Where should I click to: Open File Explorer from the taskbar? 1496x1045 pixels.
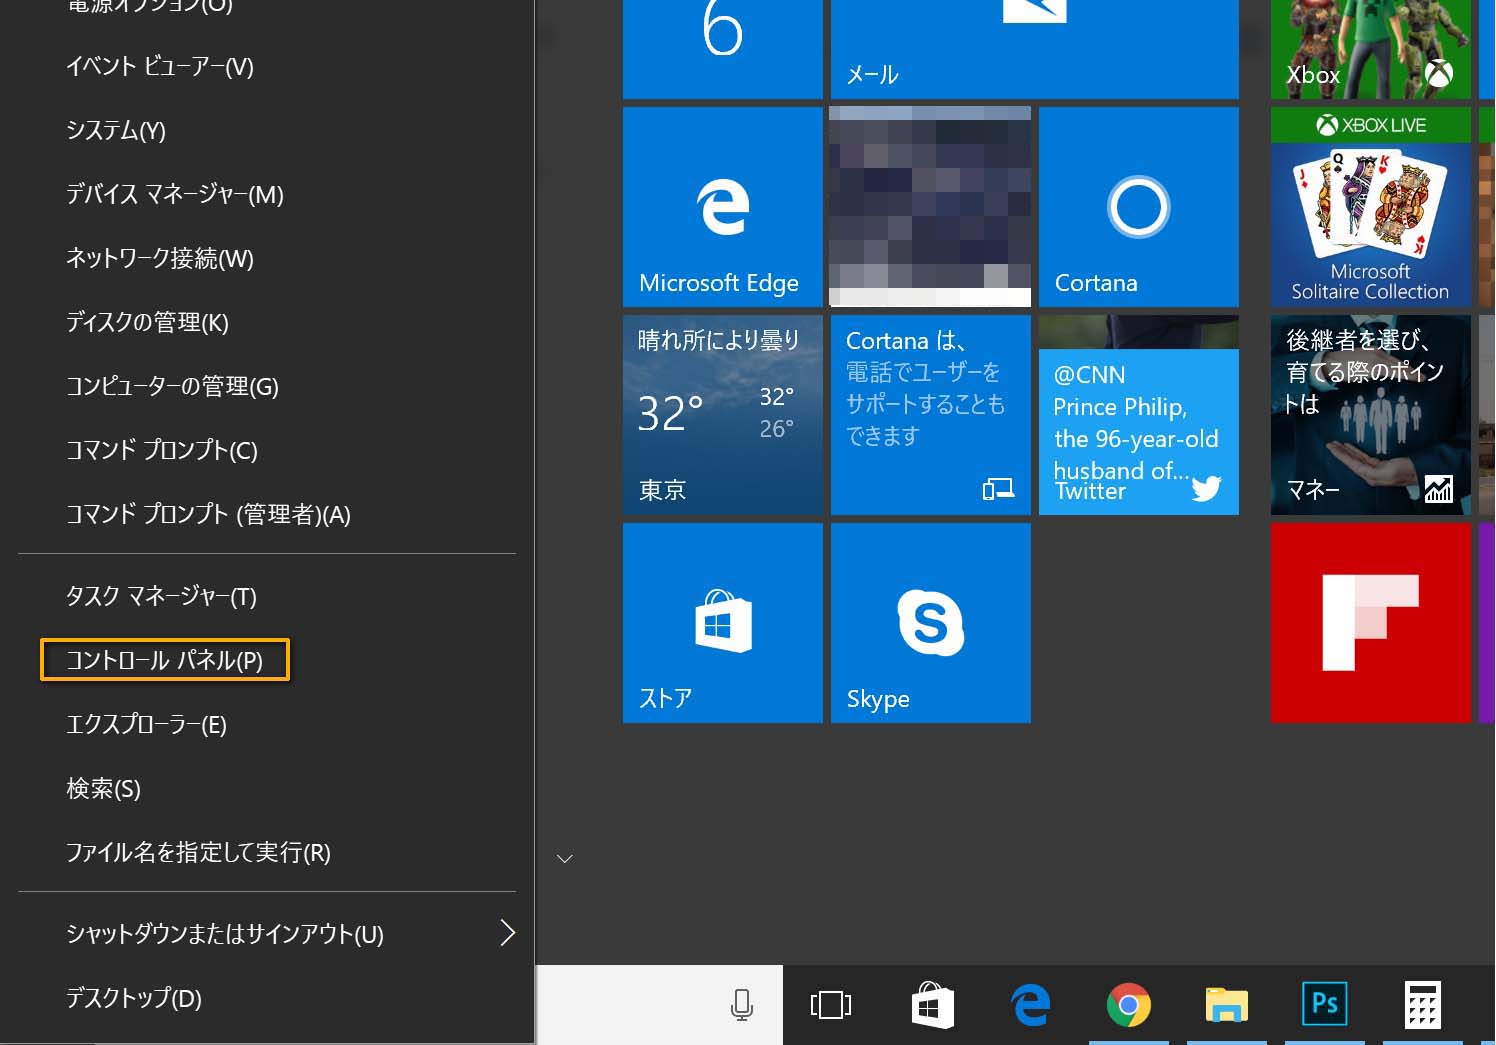[x=1227, y=1005]
